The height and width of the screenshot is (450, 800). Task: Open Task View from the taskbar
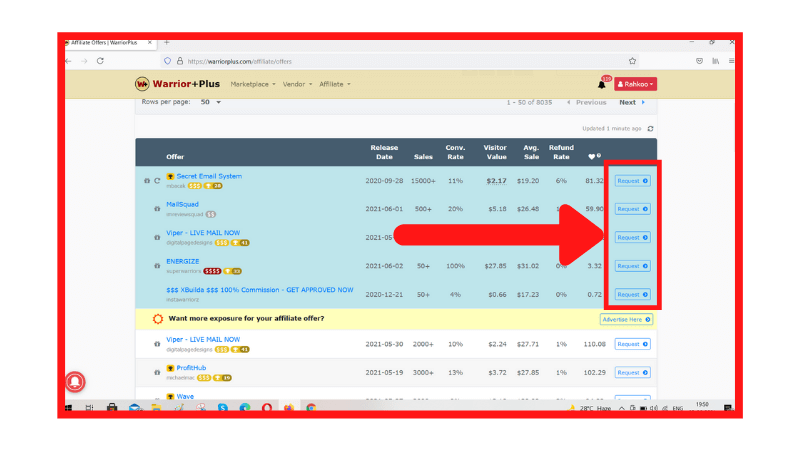(x=89, y=408)
